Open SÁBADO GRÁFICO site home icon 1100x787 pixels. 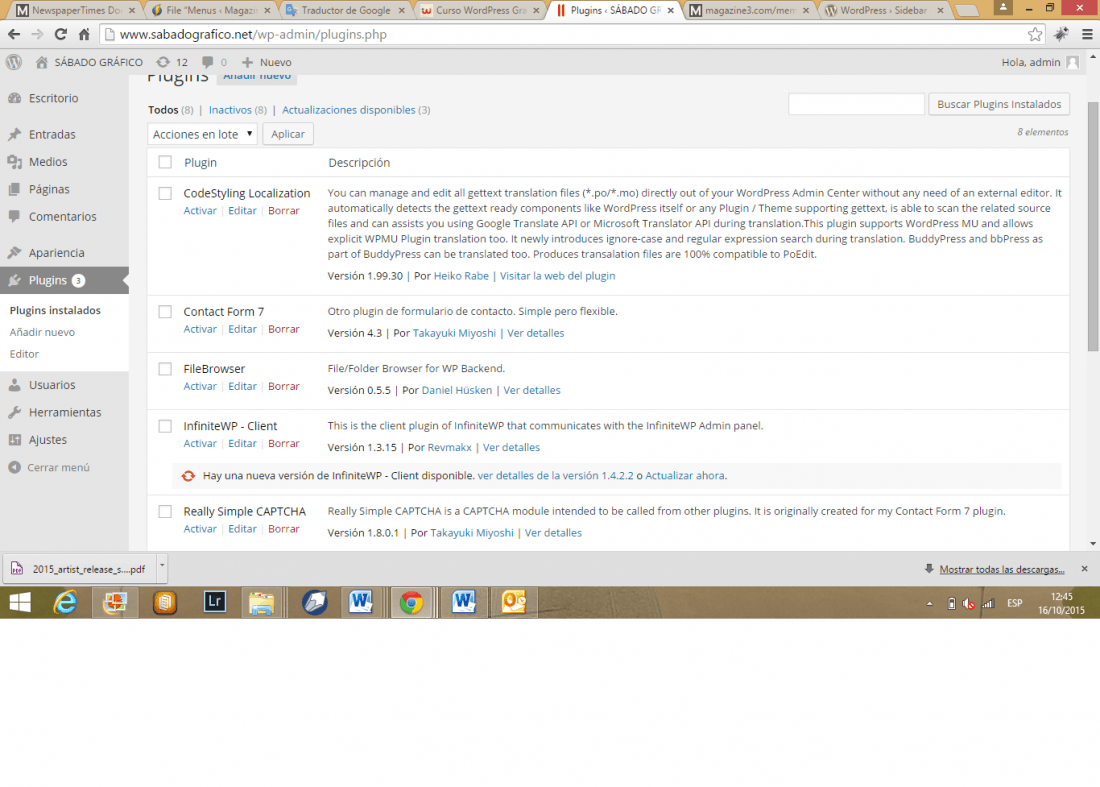[x=42, y=62]
